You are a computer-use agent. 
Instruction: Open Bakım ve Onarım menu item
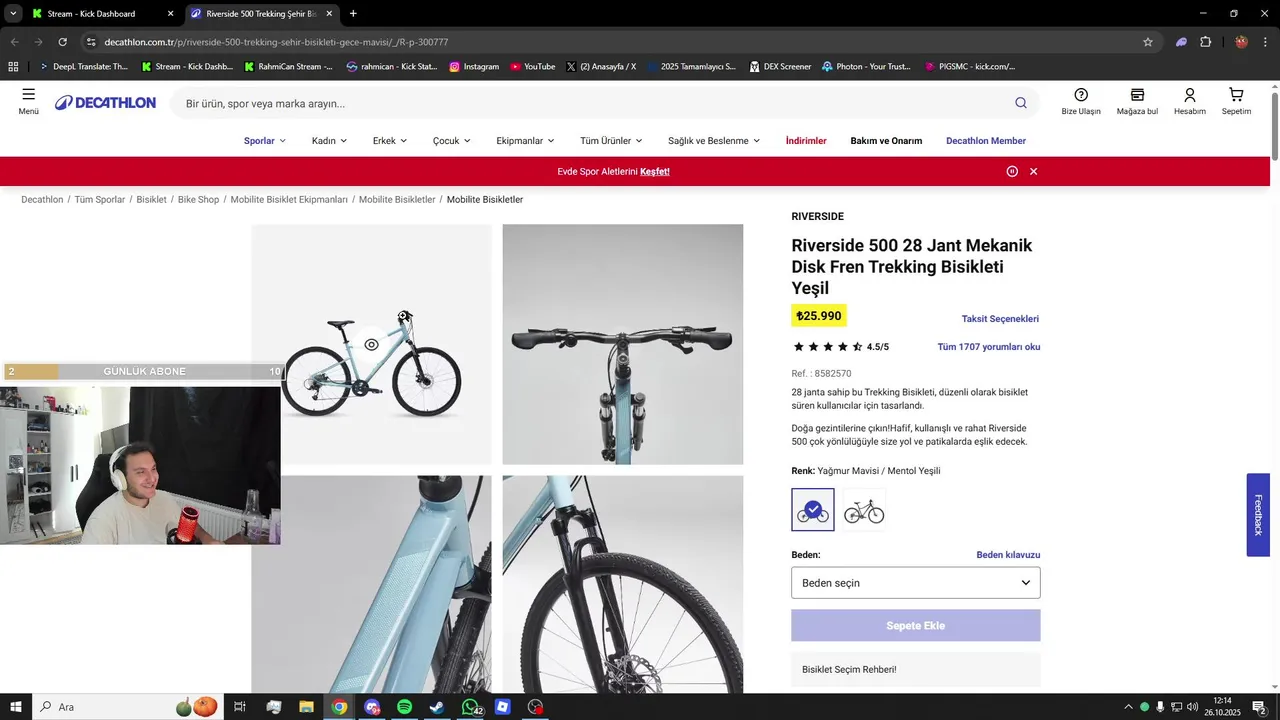pyautogui.click(x=886, y=141)
